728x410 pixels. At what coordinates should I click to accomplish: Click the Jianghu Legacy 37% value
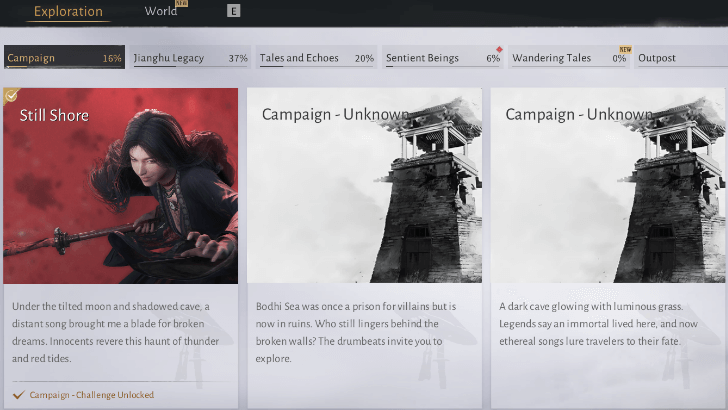238,58
